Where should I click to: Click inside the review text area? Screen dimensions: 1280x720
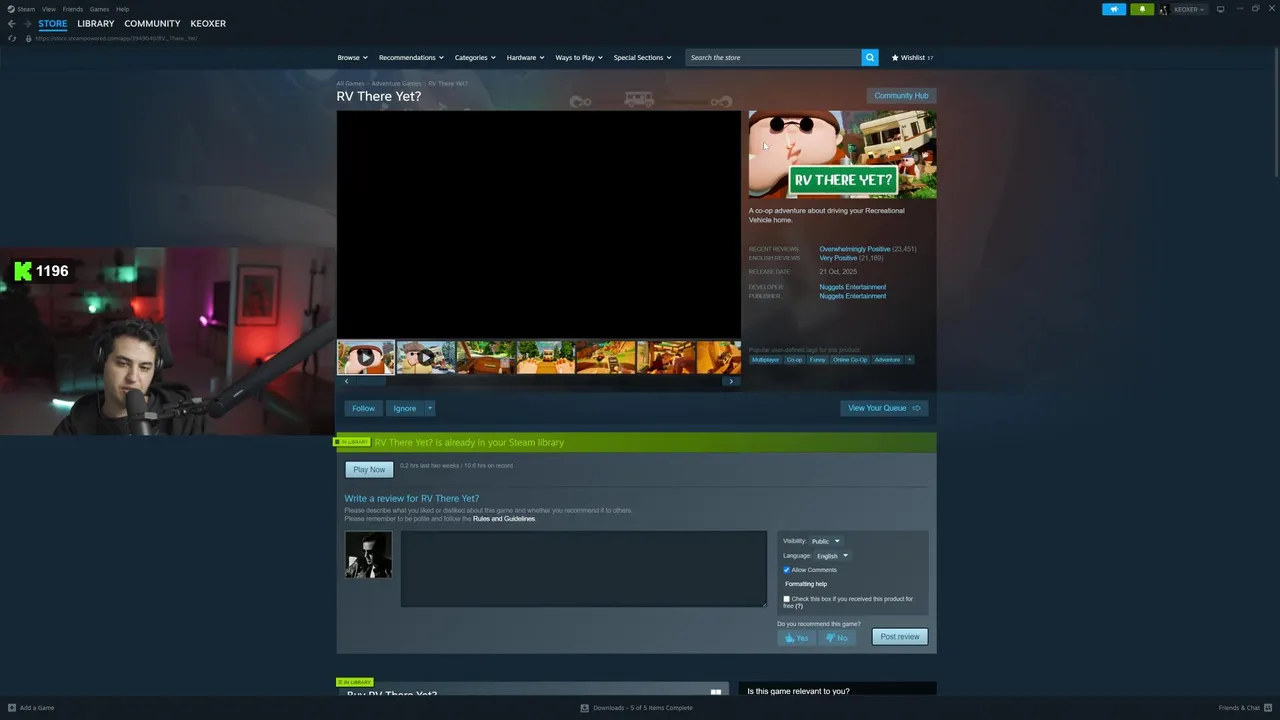tap(584, 569)
